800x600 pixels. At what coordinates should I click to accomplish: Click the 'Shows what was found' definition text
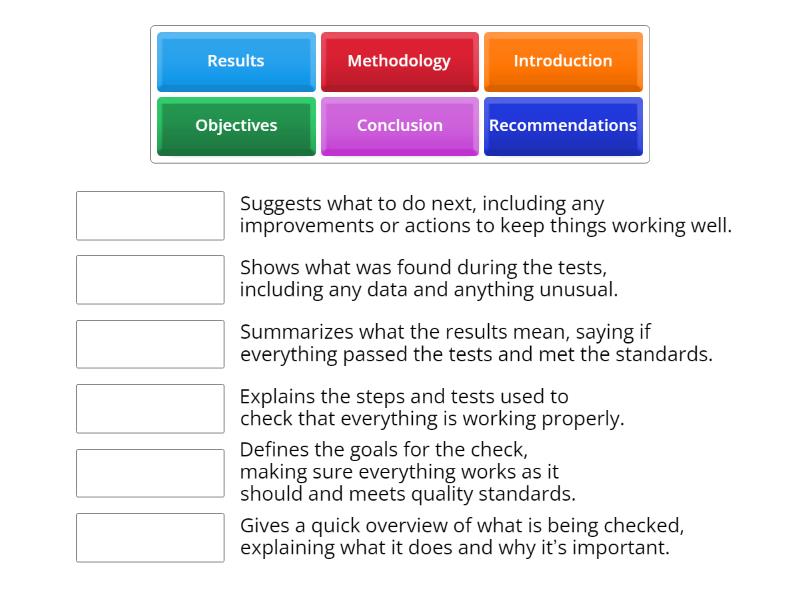pos(428,279)
